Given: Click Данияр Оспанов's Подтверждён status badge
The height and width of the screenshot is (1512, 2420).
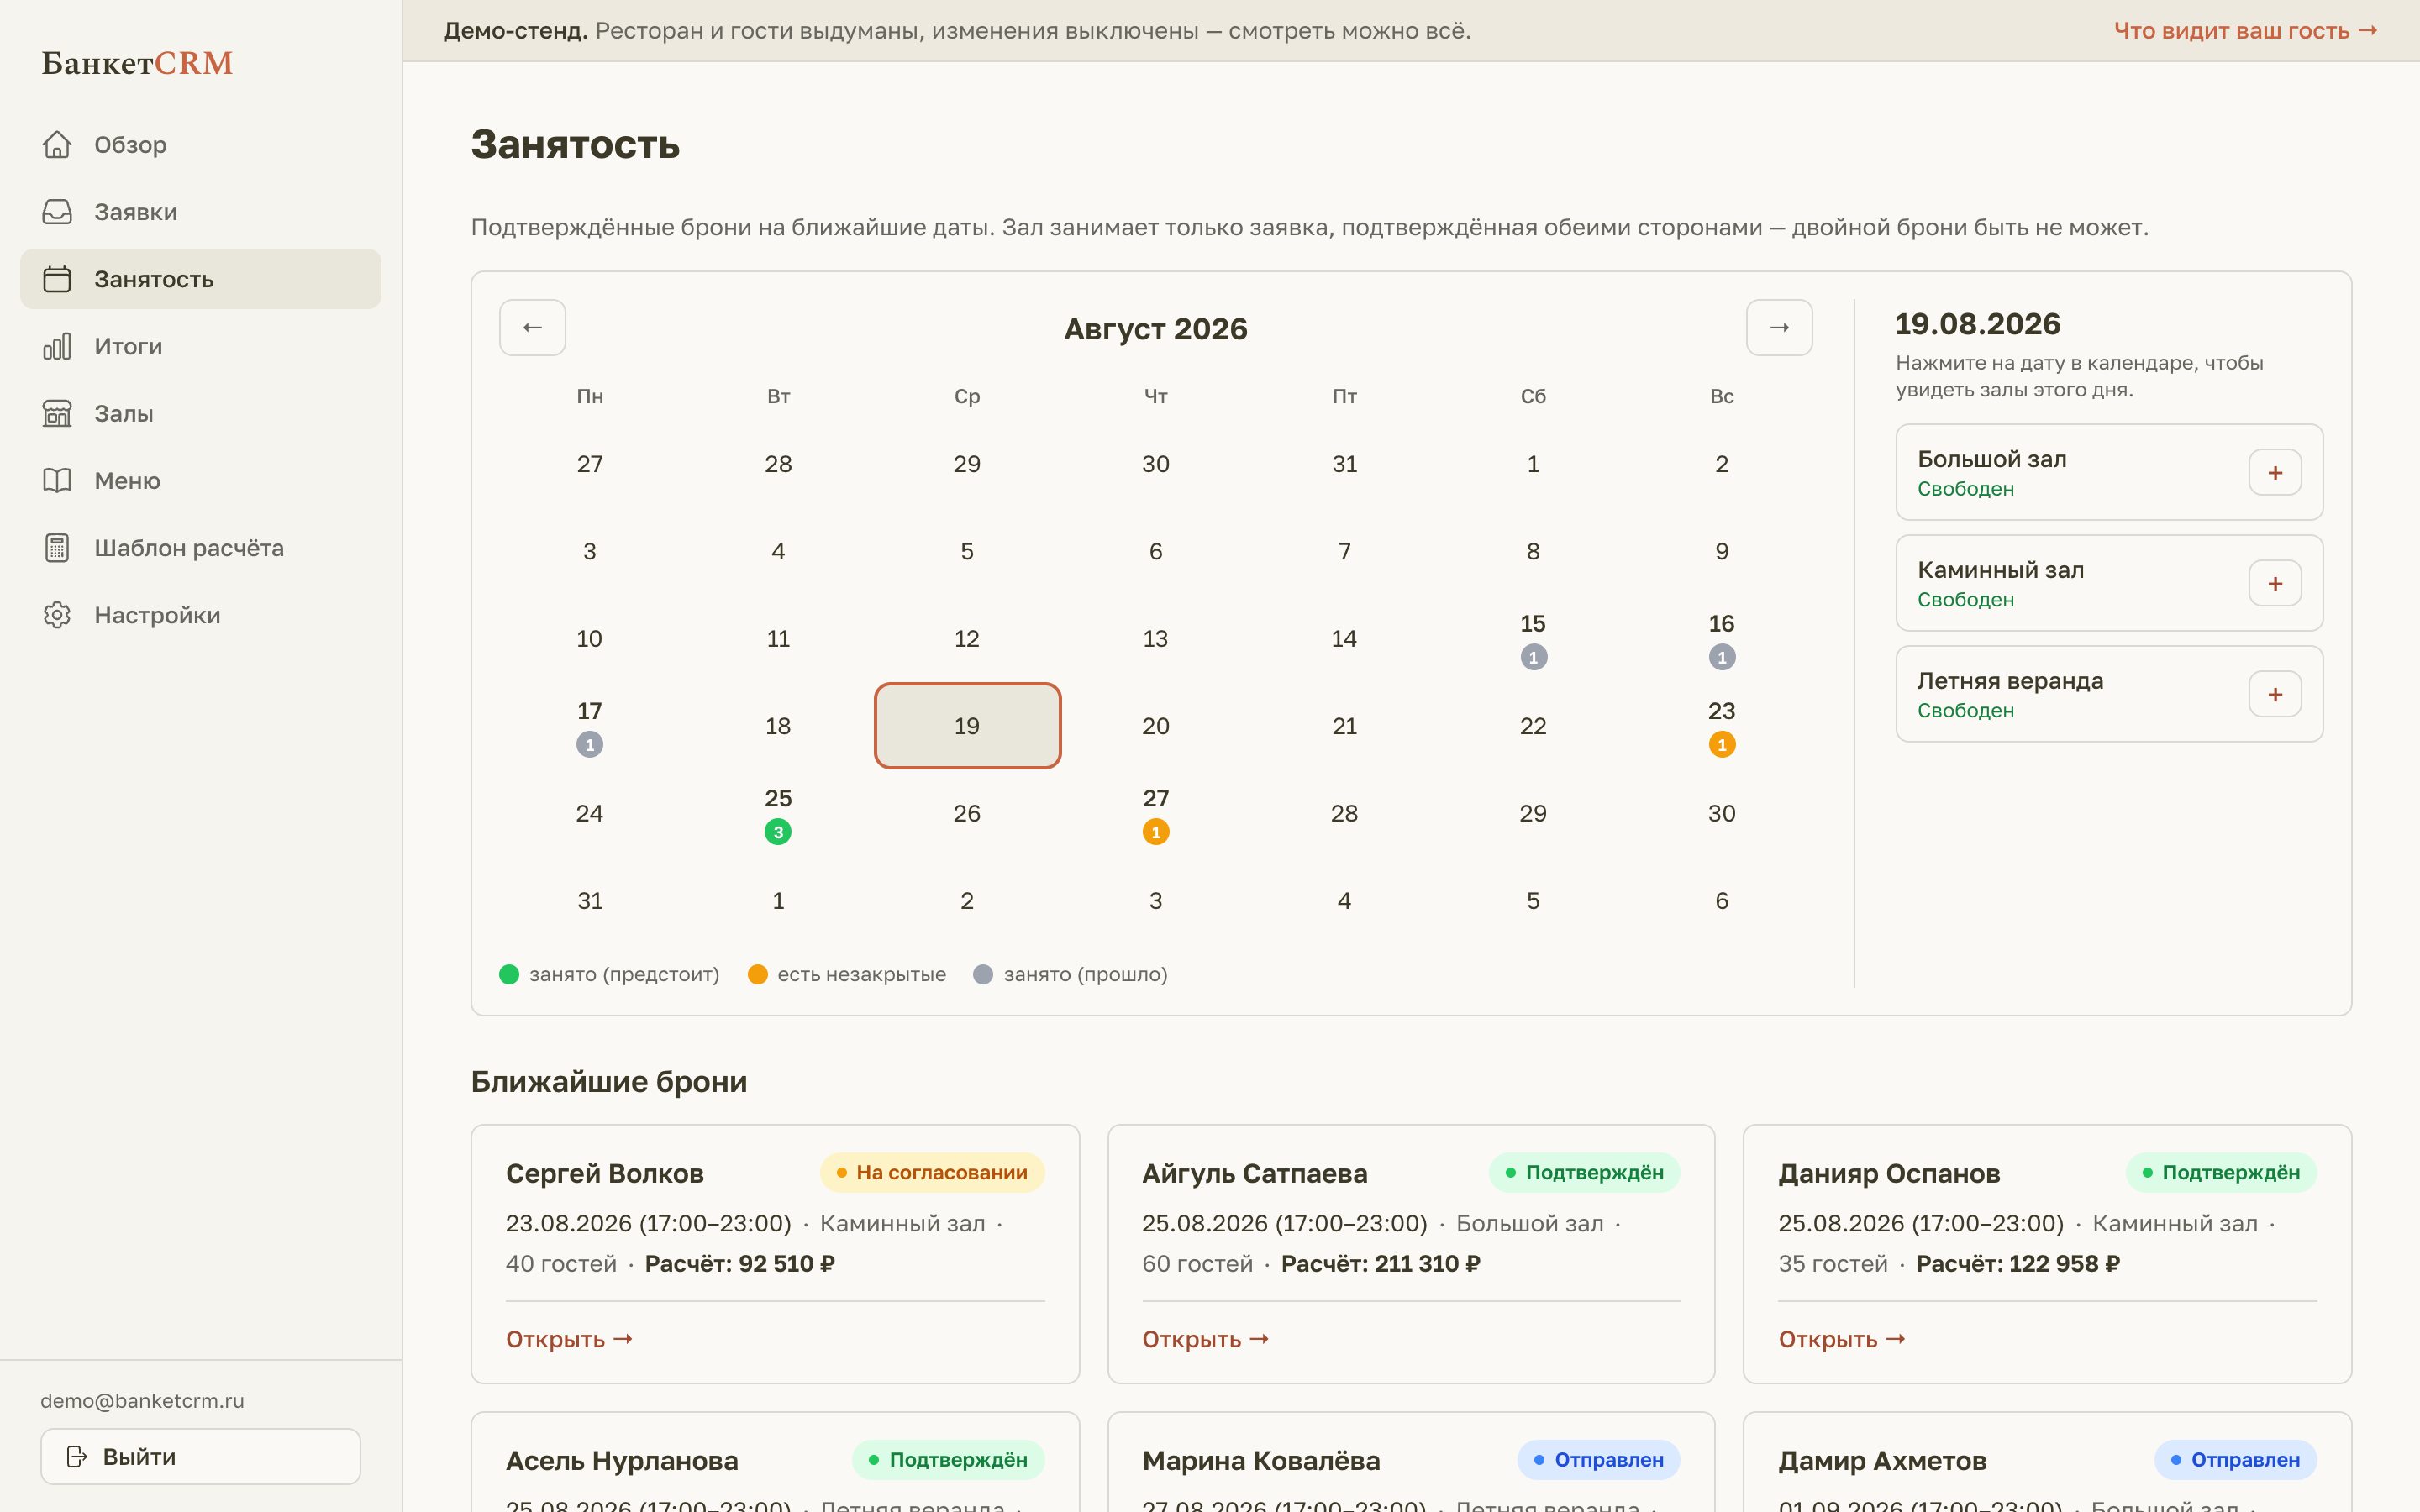Looking at the screenshot, I should (x=2221, y=1173).
